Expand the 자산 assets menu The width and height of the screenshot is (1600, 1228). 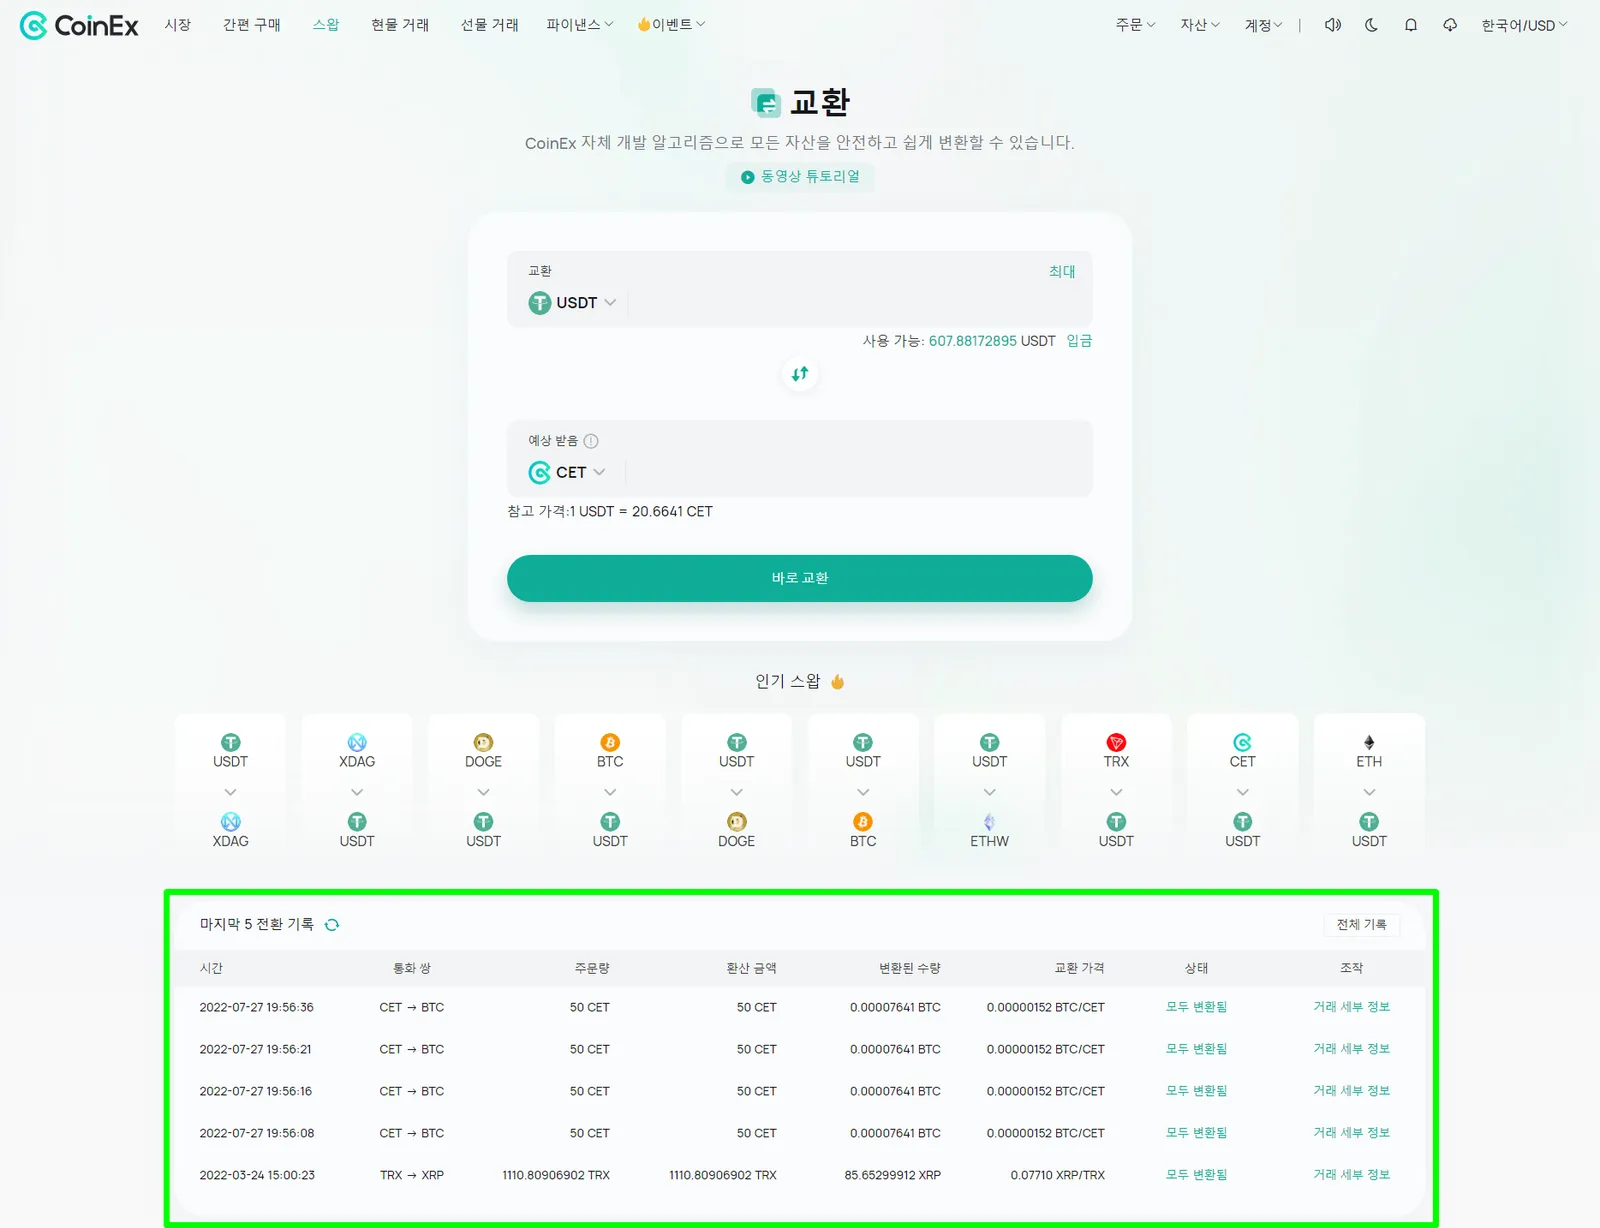1200,25
